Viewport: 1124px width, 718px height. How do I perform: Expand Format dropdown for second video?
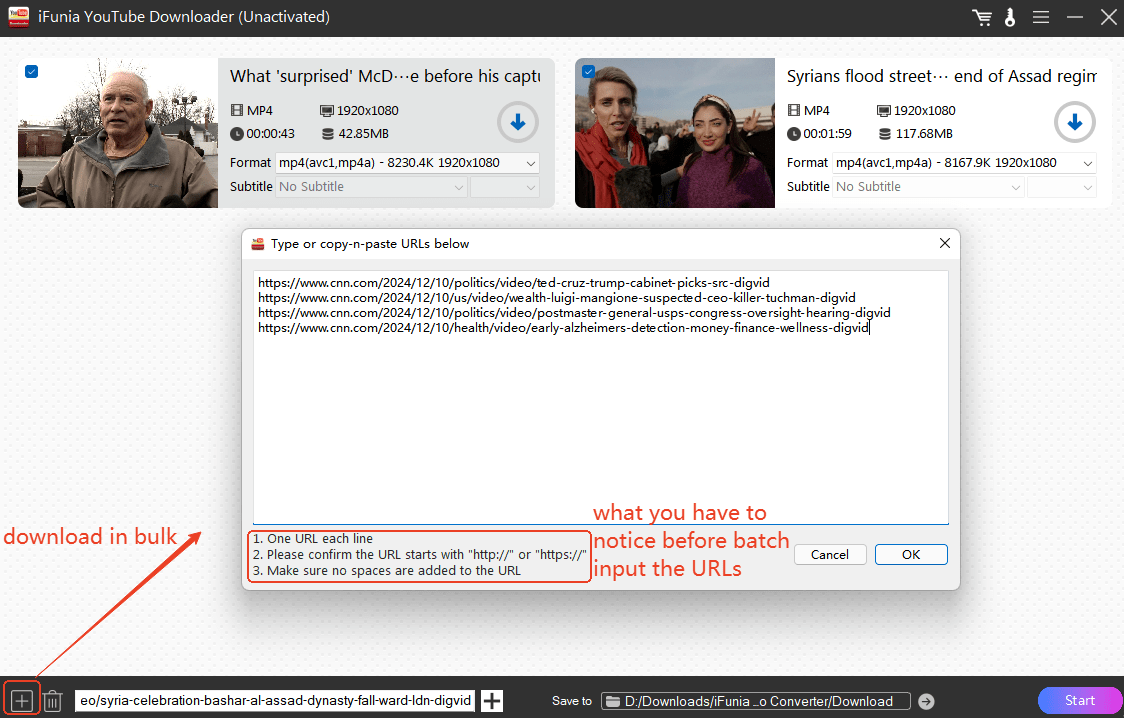964,163
